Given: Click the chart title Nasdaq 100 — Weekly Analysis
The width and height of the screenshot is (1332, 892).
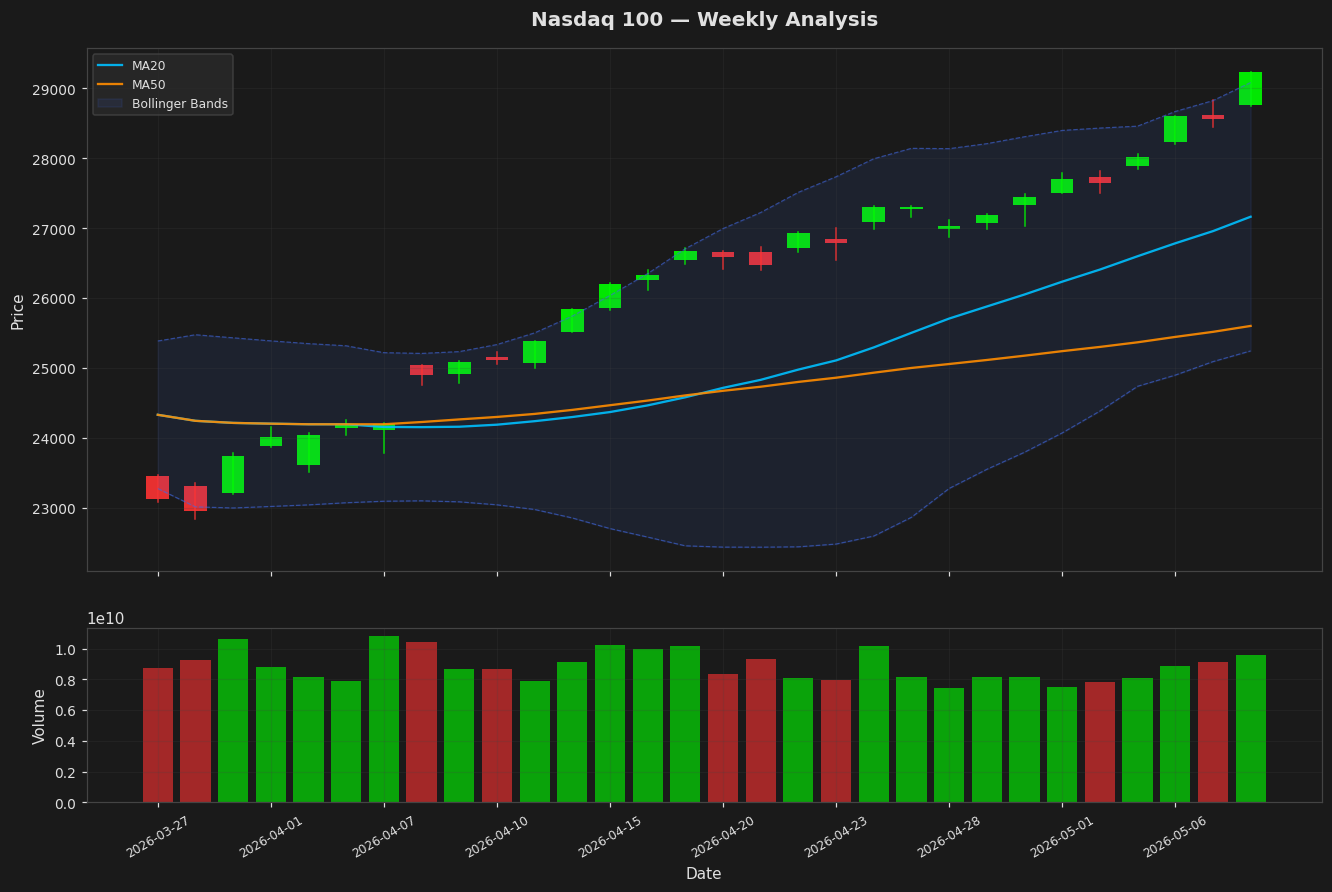Looking at the screenshot, I should click(704, 20).
